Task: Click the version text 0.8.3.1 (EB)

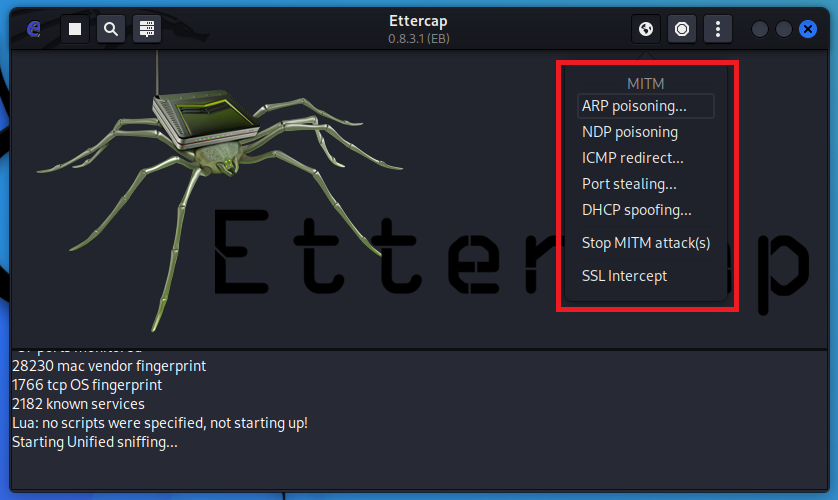Action: coord(419,38)
